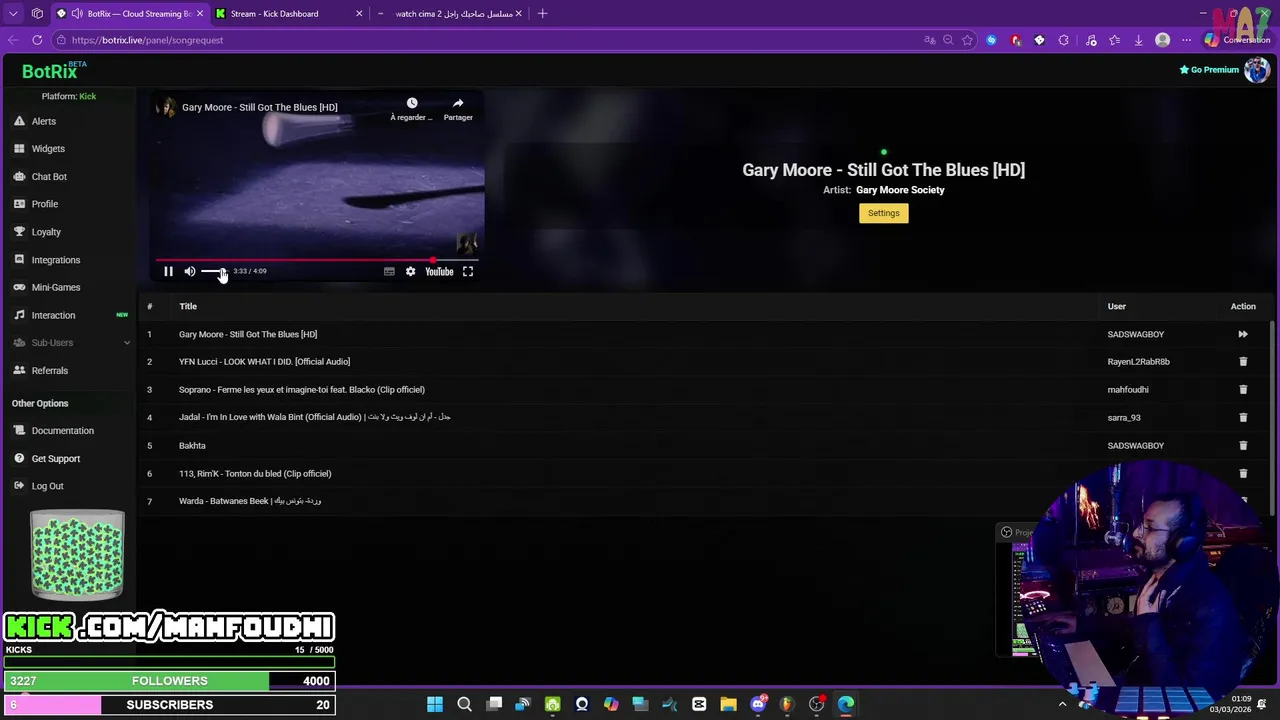Expand the Sub-Users menu chevron

126,343
